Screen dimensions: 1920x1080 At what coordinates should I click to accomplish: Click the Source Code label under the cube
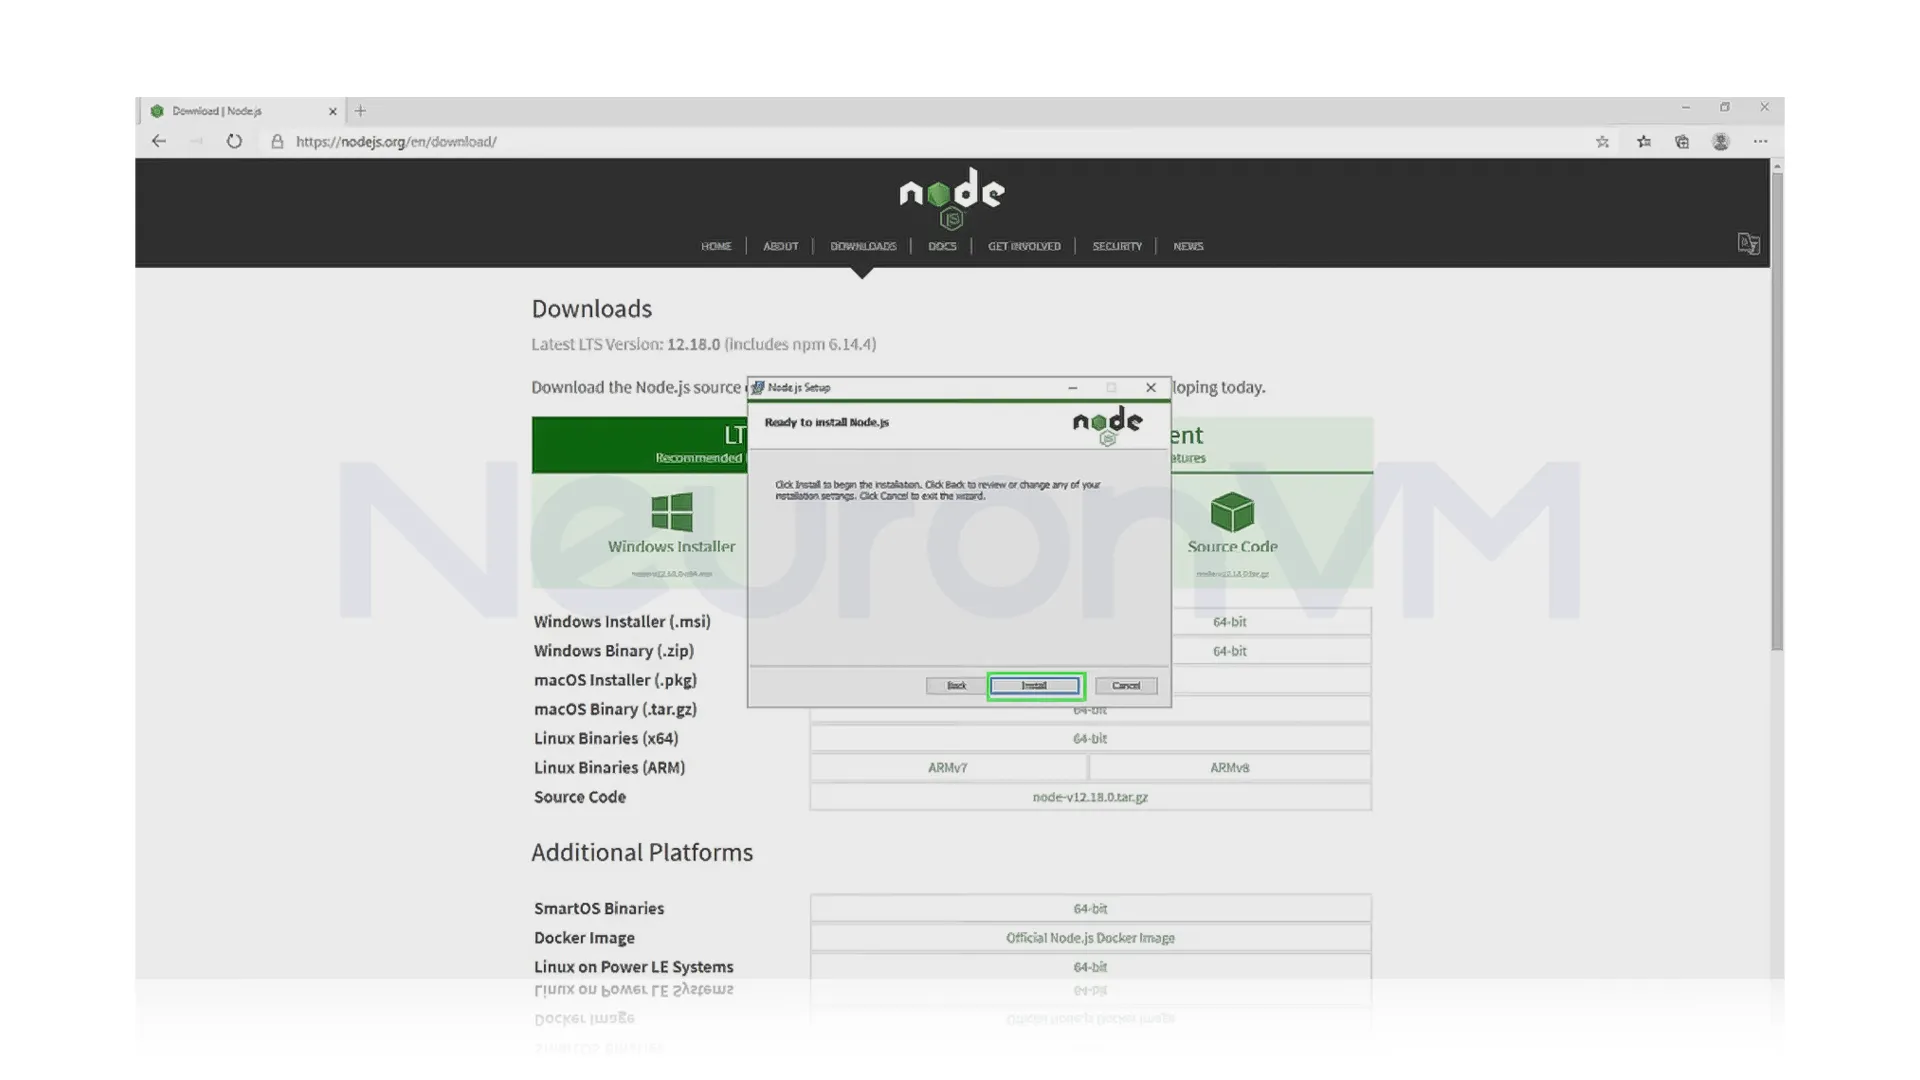(x=1232, y=547)
